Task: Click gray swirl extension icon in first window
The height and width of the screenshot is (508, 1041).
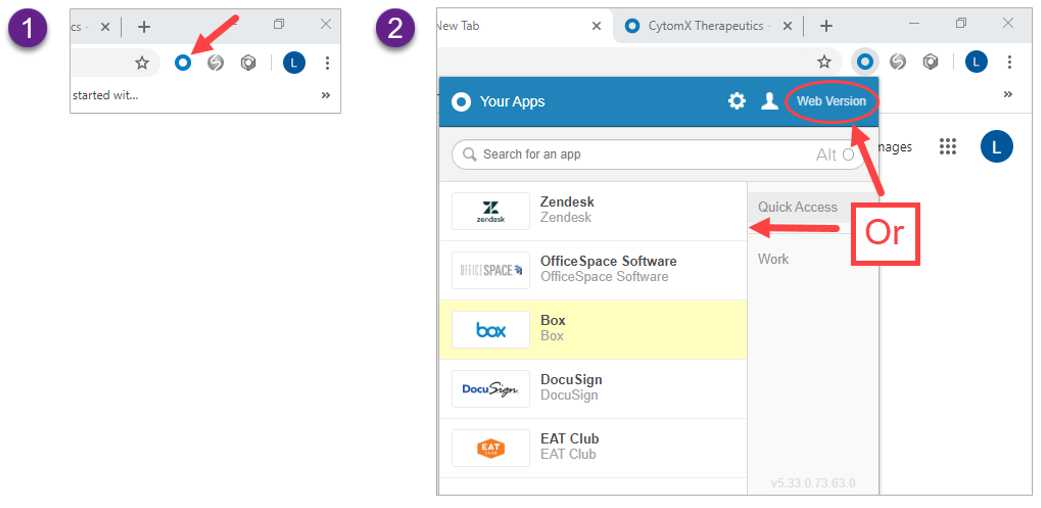Action: 215,63
